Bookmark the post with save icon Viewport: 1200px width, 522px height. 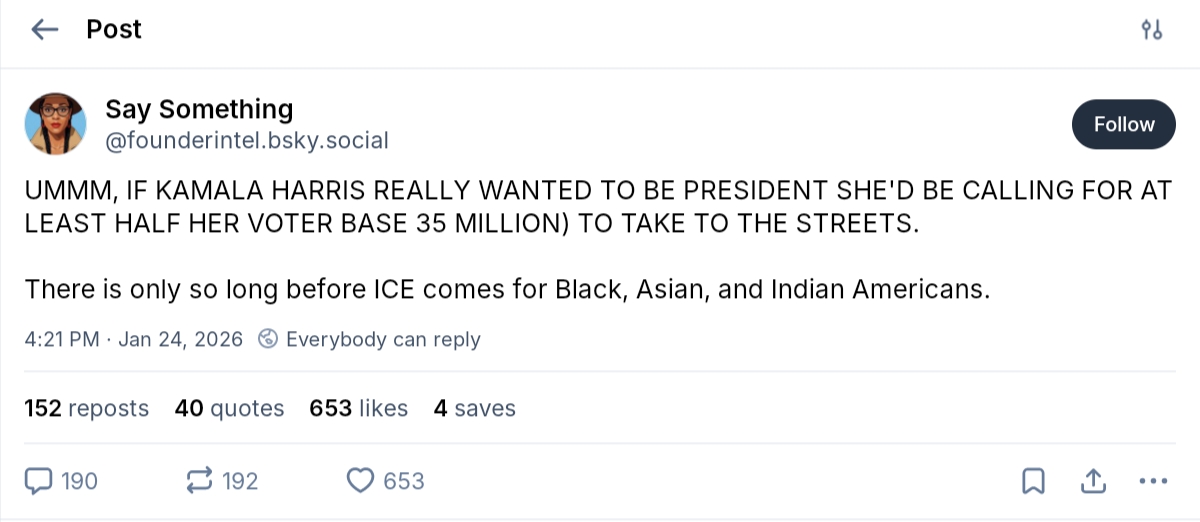click(x=1033, y=481)
